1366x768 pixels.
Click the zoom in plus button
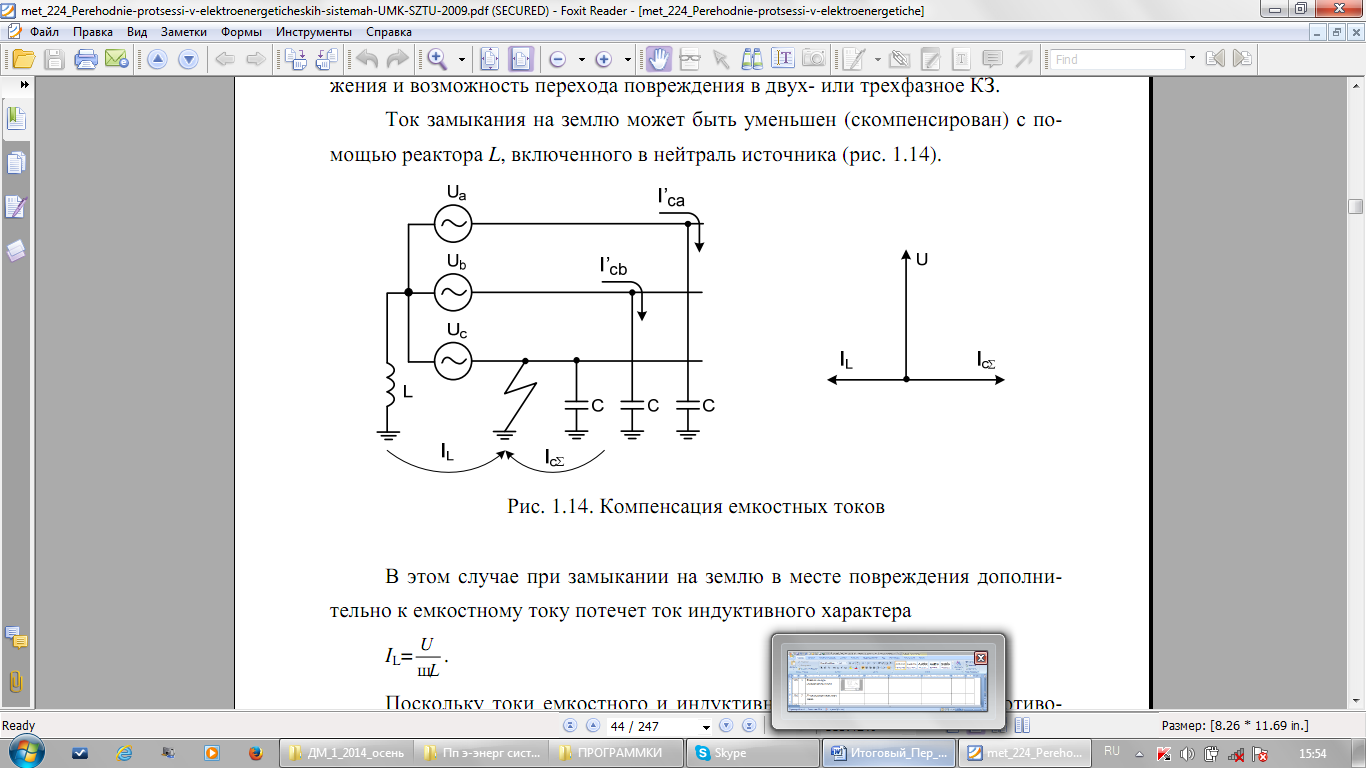pos(604,59)
